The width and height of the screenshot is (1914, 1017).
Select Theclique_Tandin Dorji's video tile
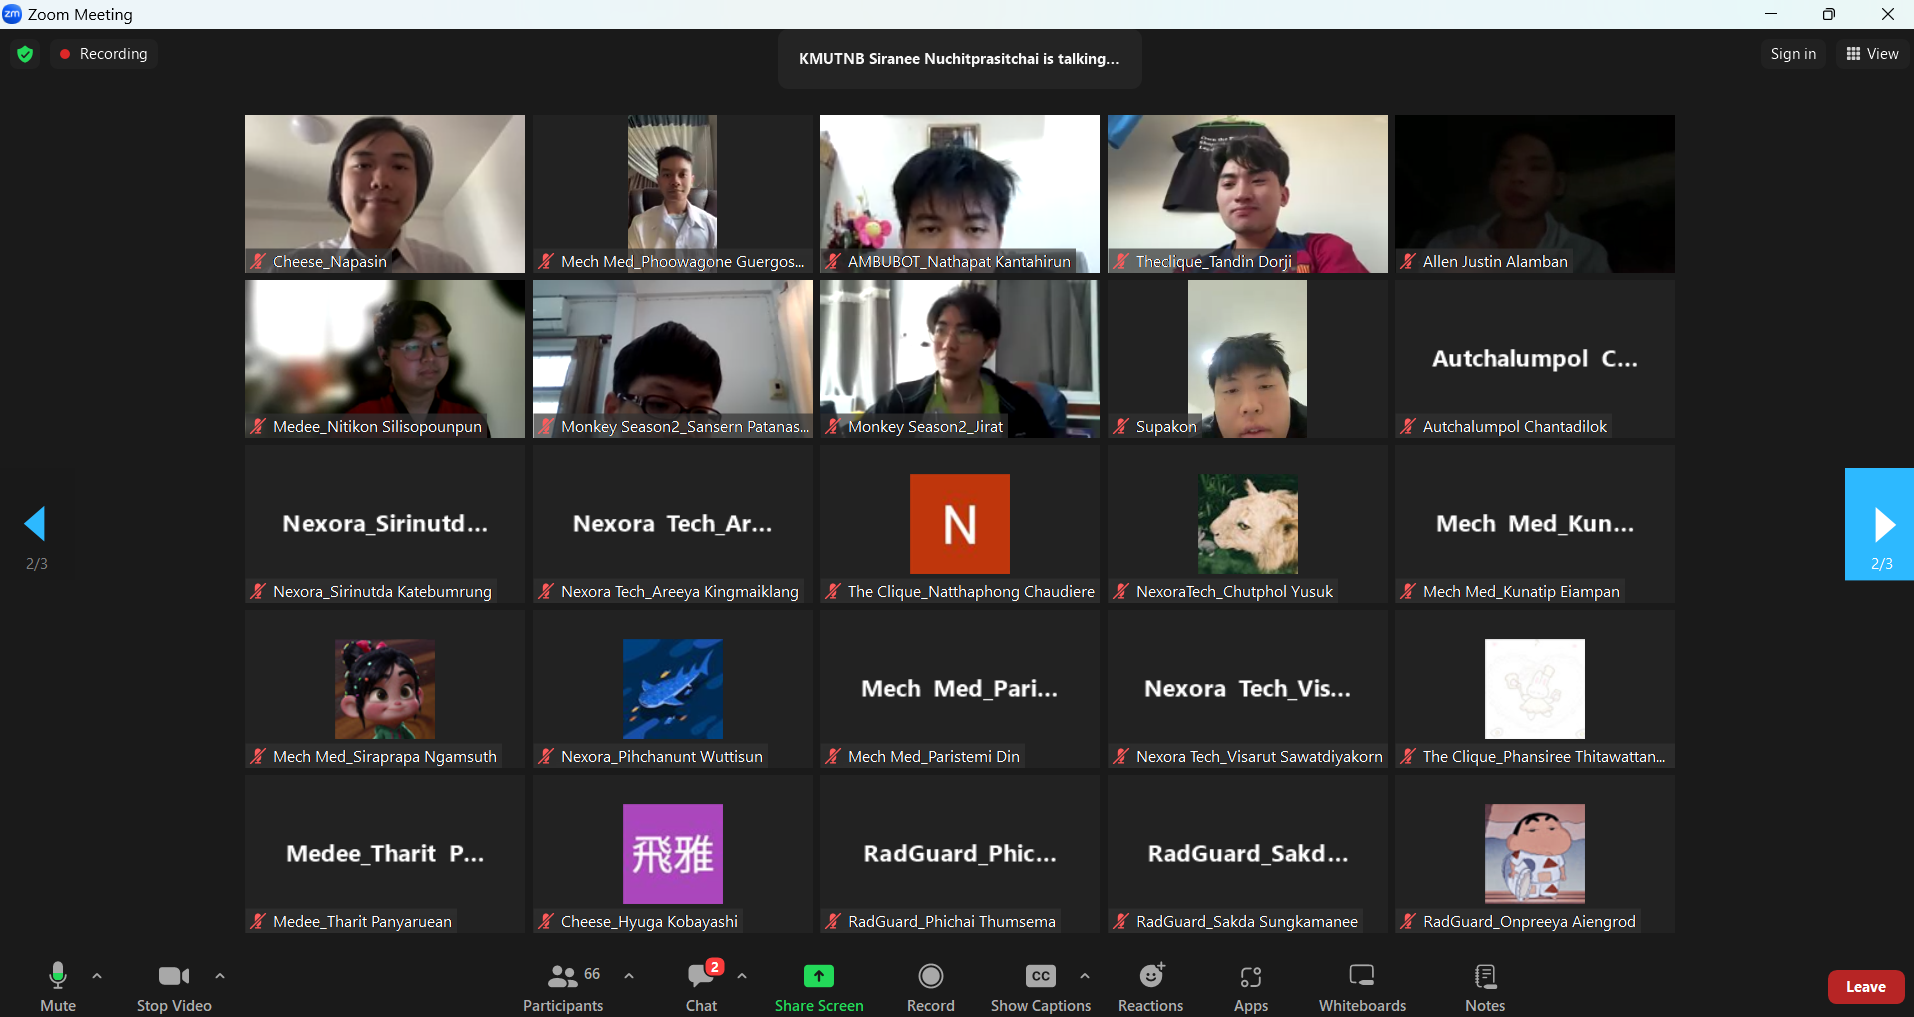point(1248,194)
